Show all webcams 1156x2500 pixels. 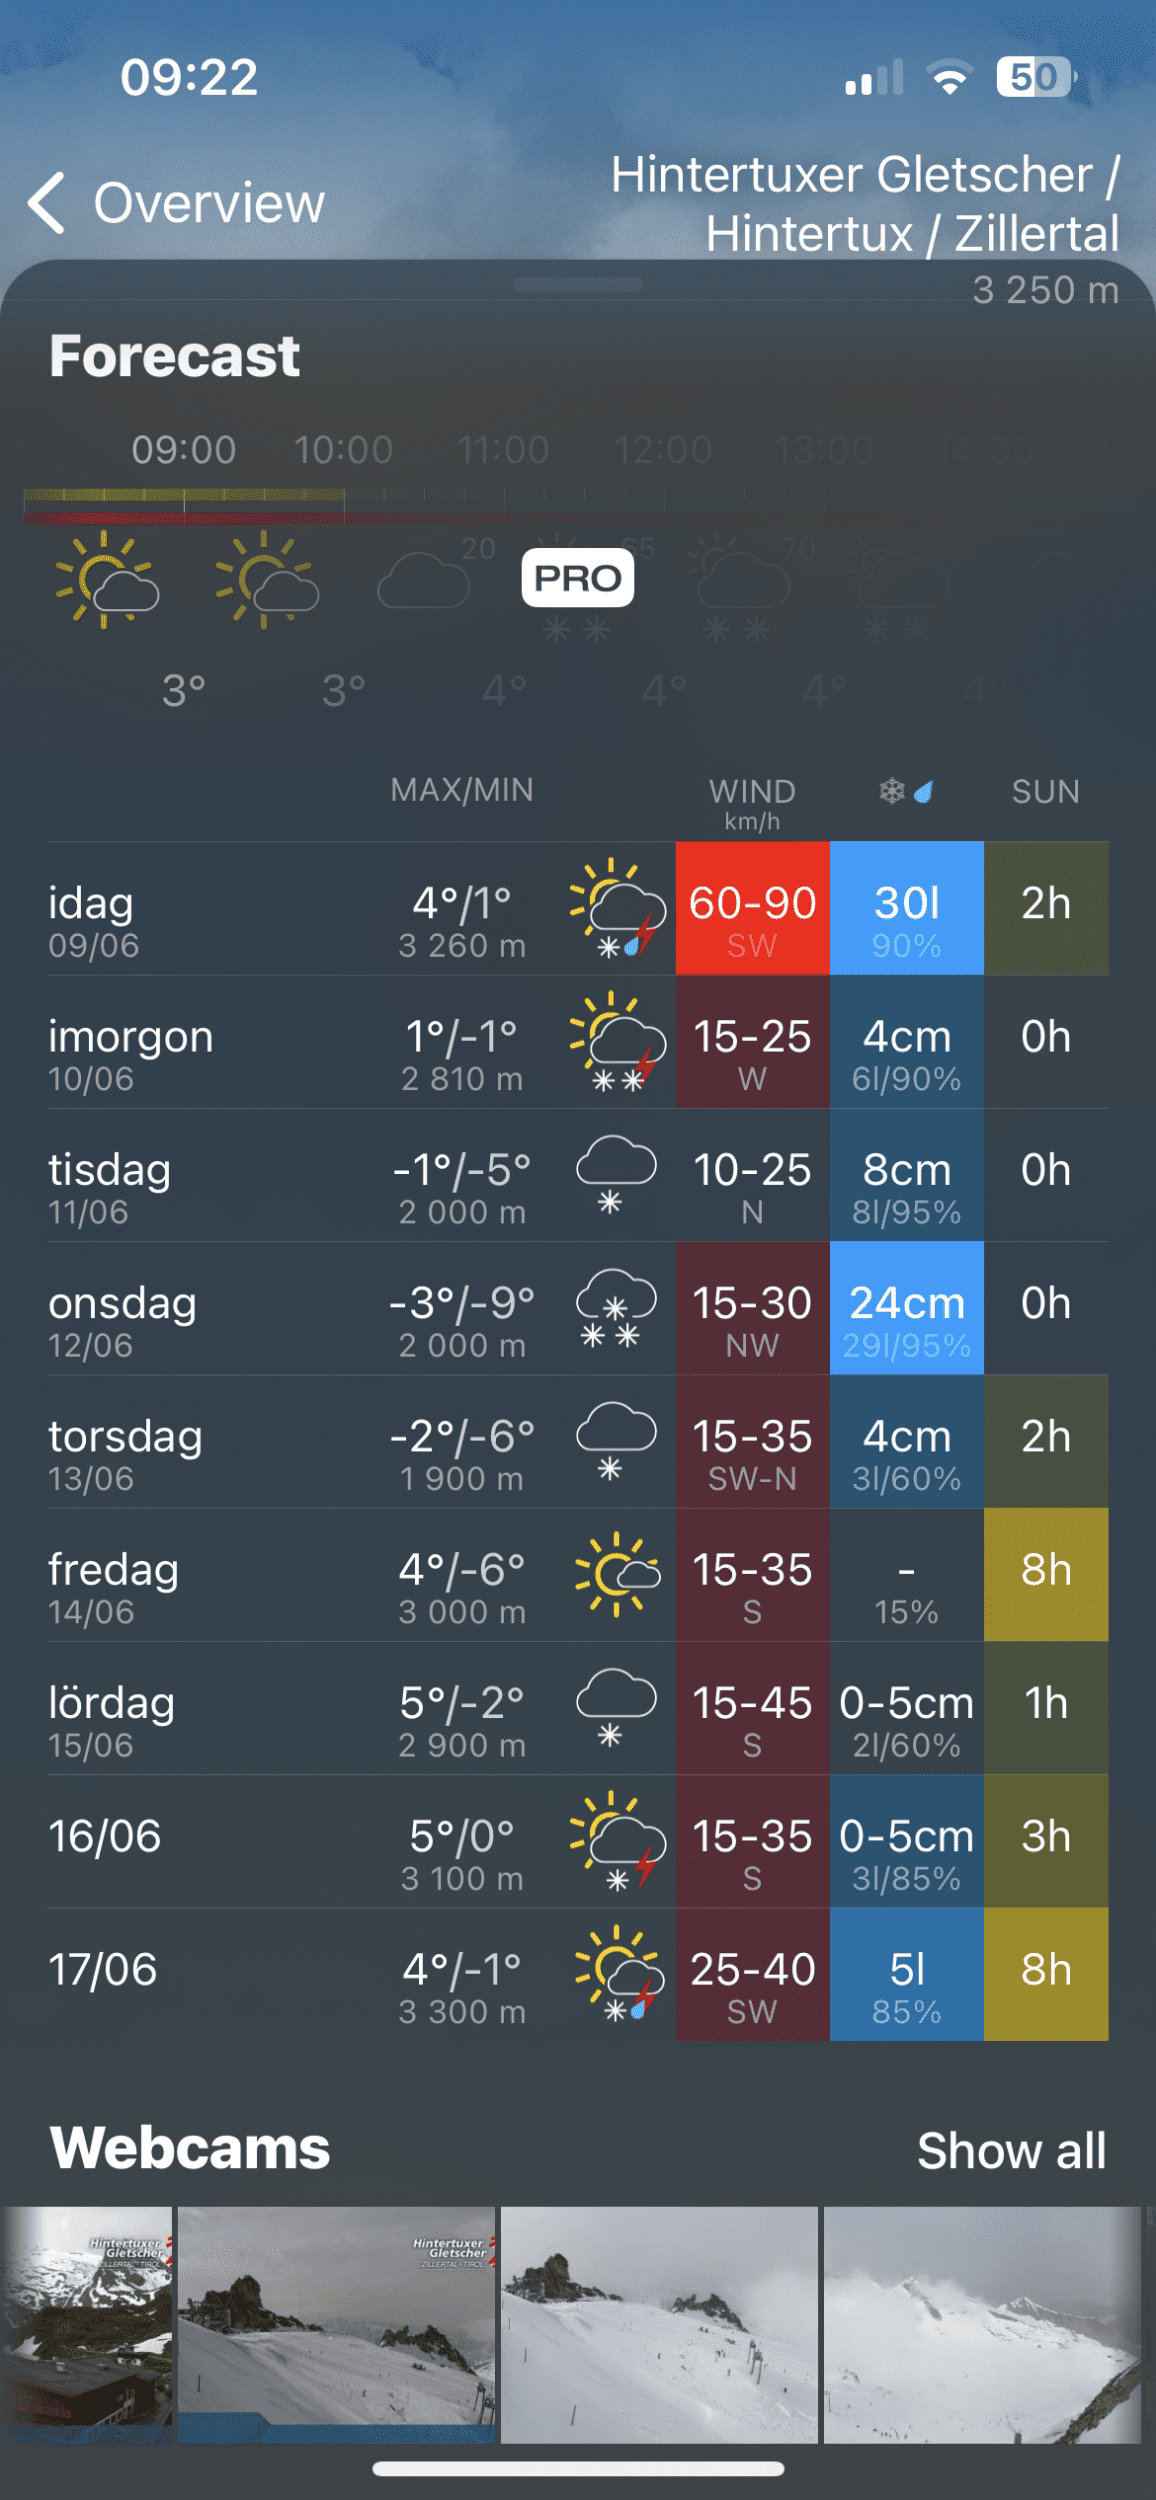pyautogui.click(x=1011, y=2150)
